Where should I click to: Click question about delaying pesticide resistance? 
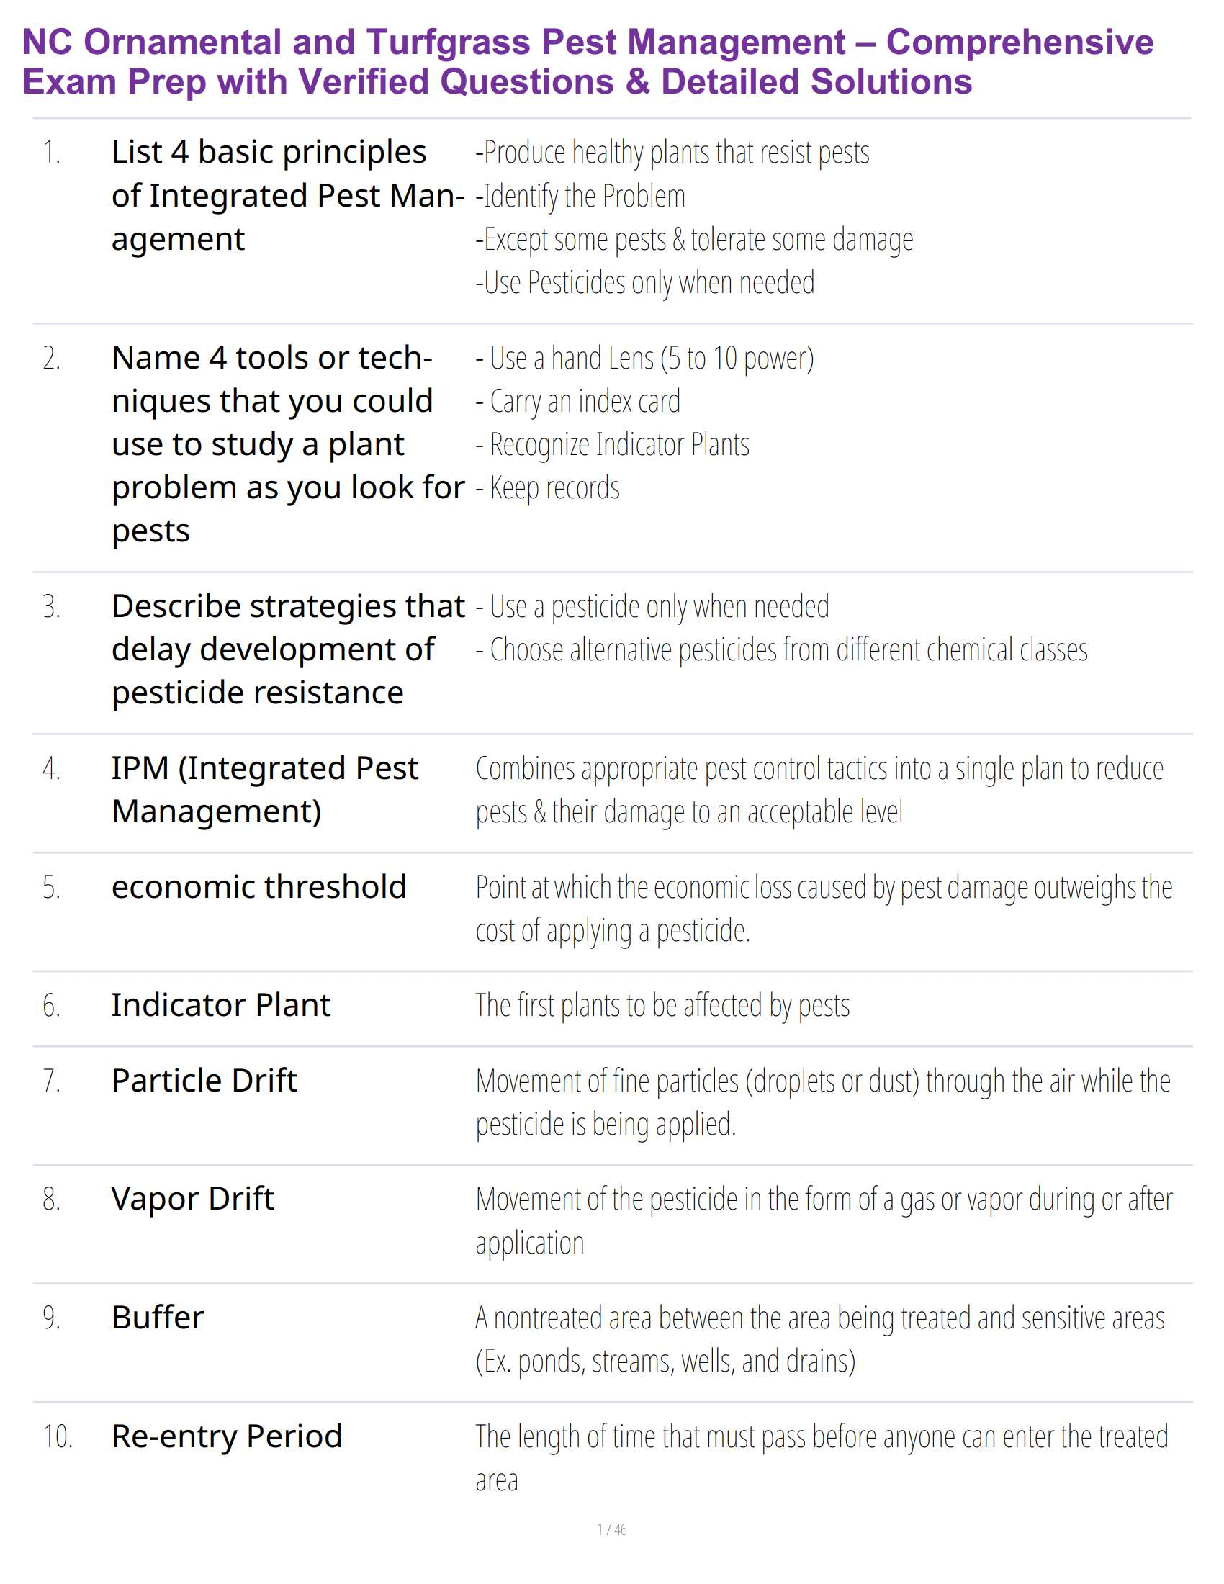288,649
